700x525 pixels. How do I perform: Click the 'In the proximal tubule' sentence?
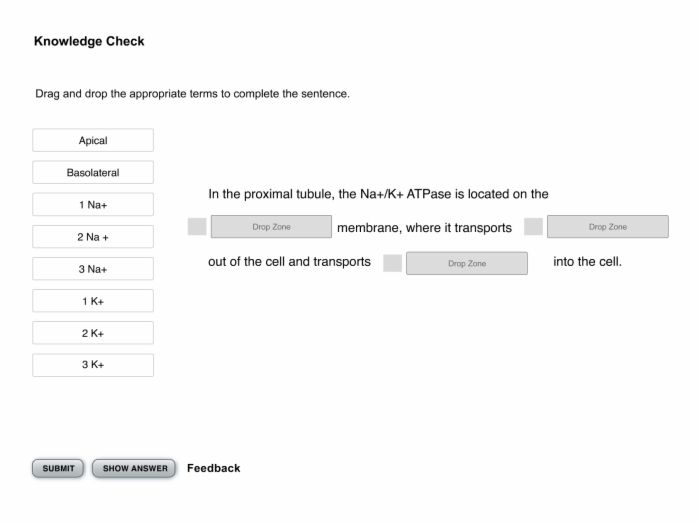coord(378,194)
